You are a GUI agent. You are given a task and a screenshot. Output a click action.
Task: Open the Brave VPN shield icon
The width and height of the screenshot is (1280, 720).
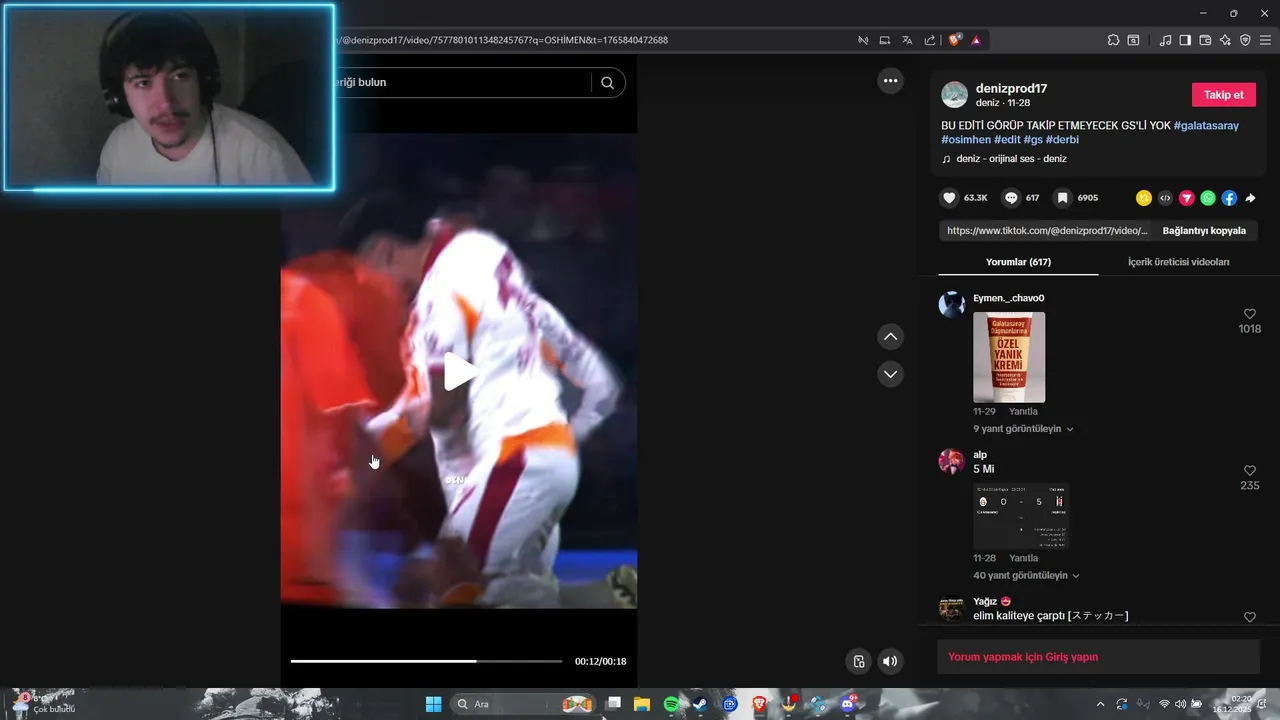click(1245, 40)
